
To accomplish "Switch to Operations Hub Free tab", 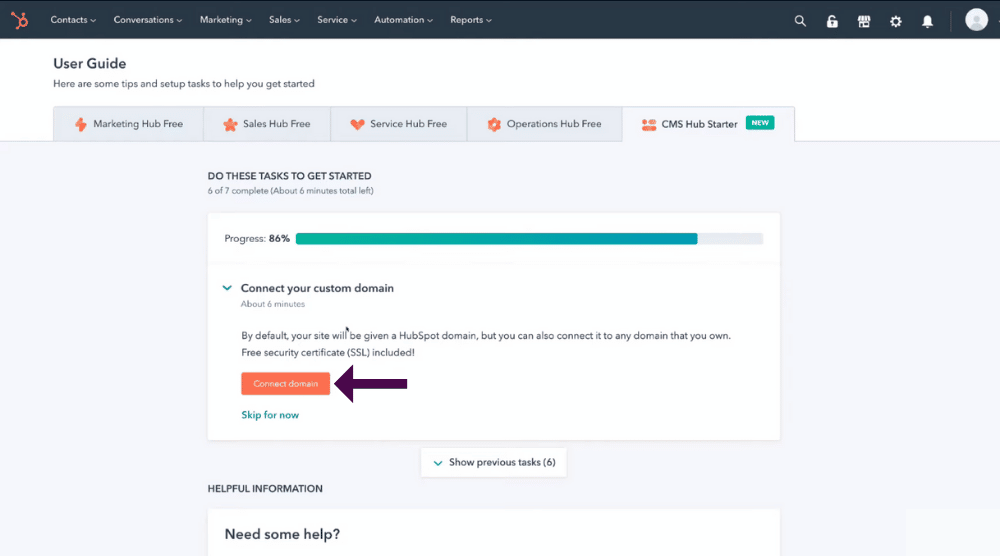I will click(x=545, y=124).
